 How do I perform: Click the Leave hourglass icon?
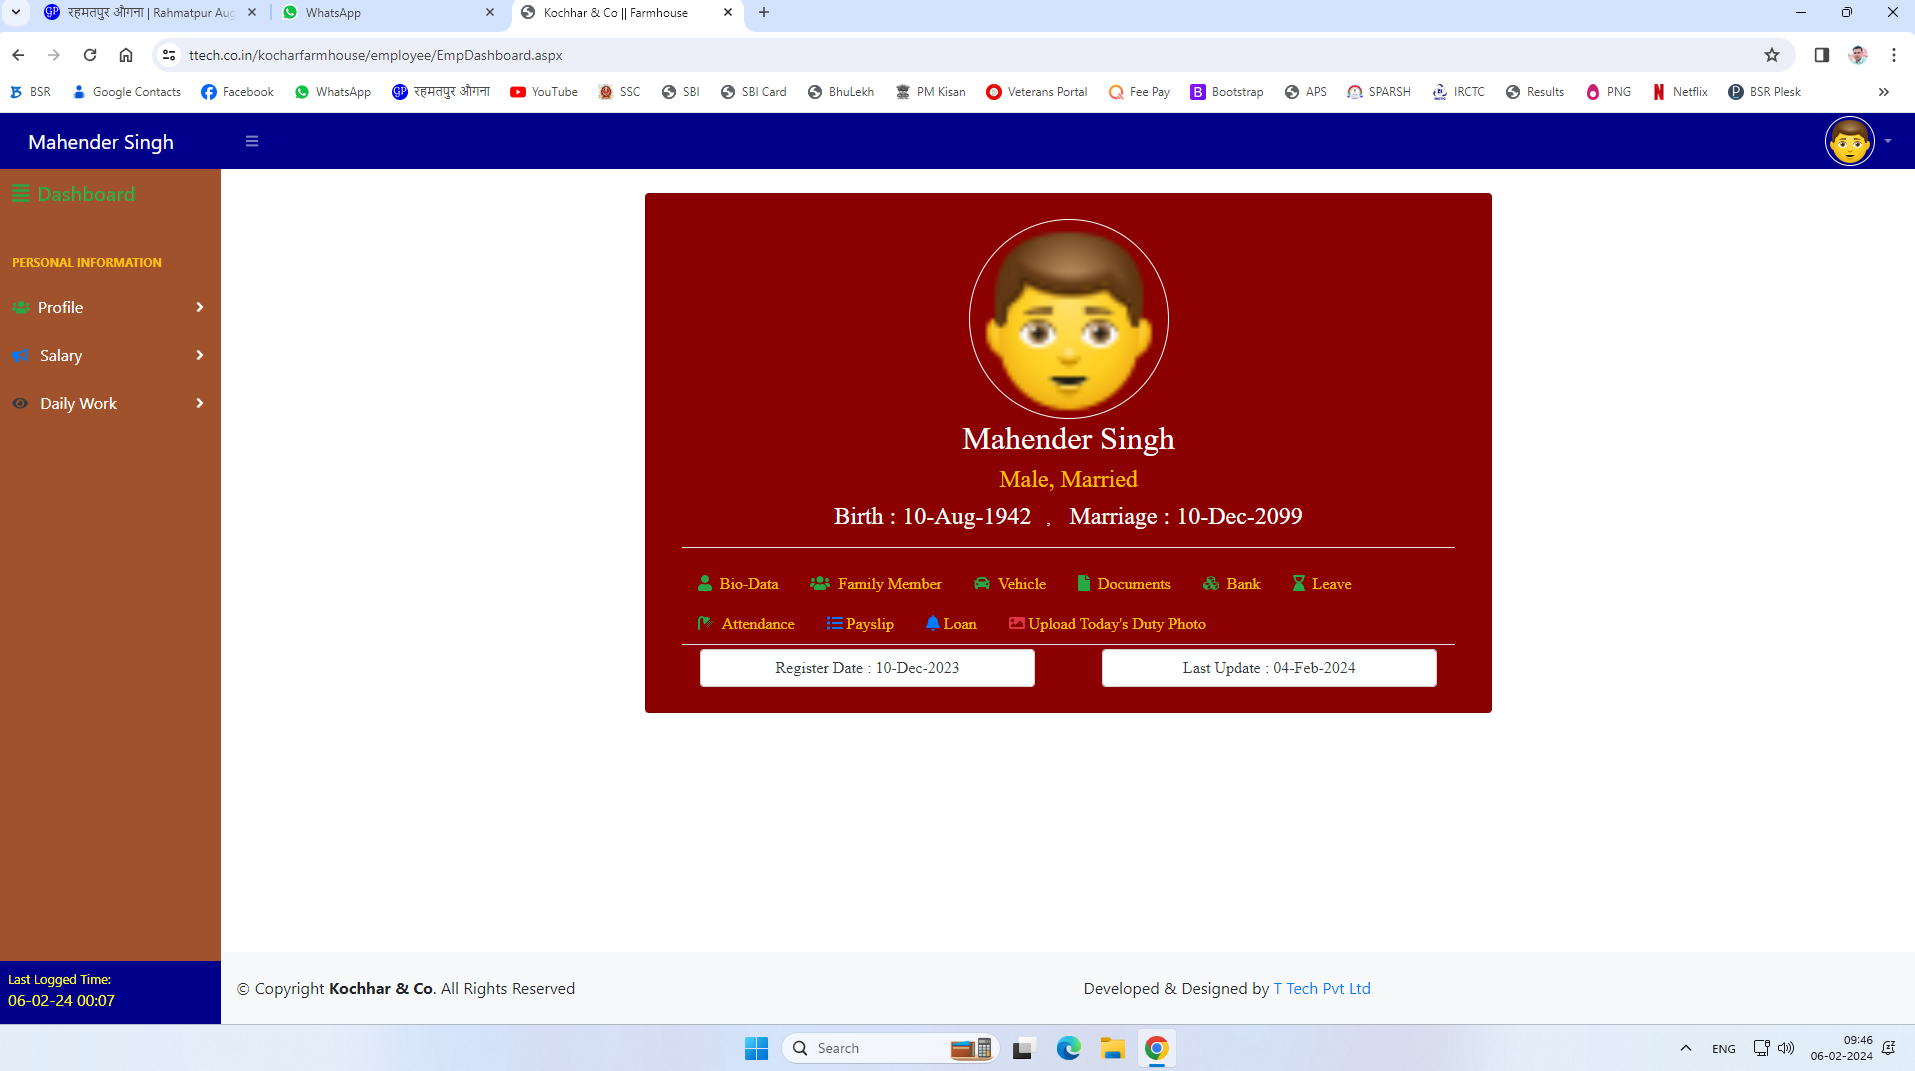click(1298, 583)
